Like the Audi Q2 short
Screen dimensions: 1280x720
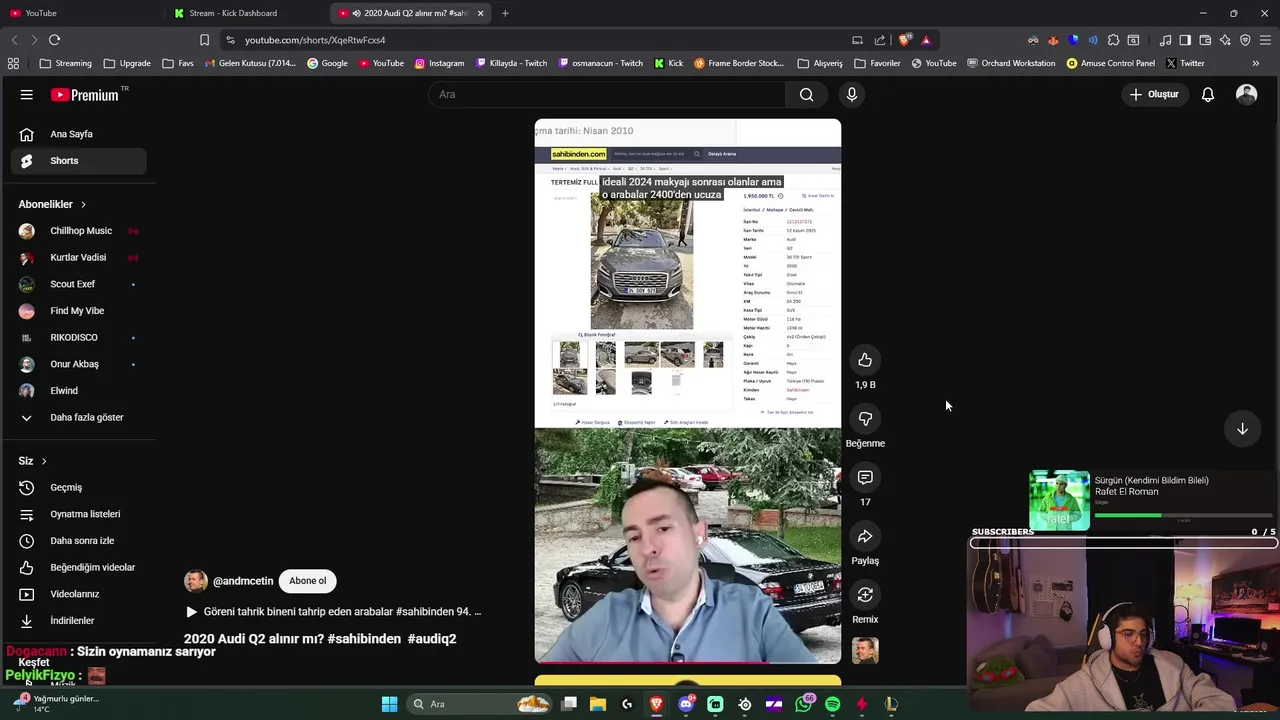coord(865,360)
